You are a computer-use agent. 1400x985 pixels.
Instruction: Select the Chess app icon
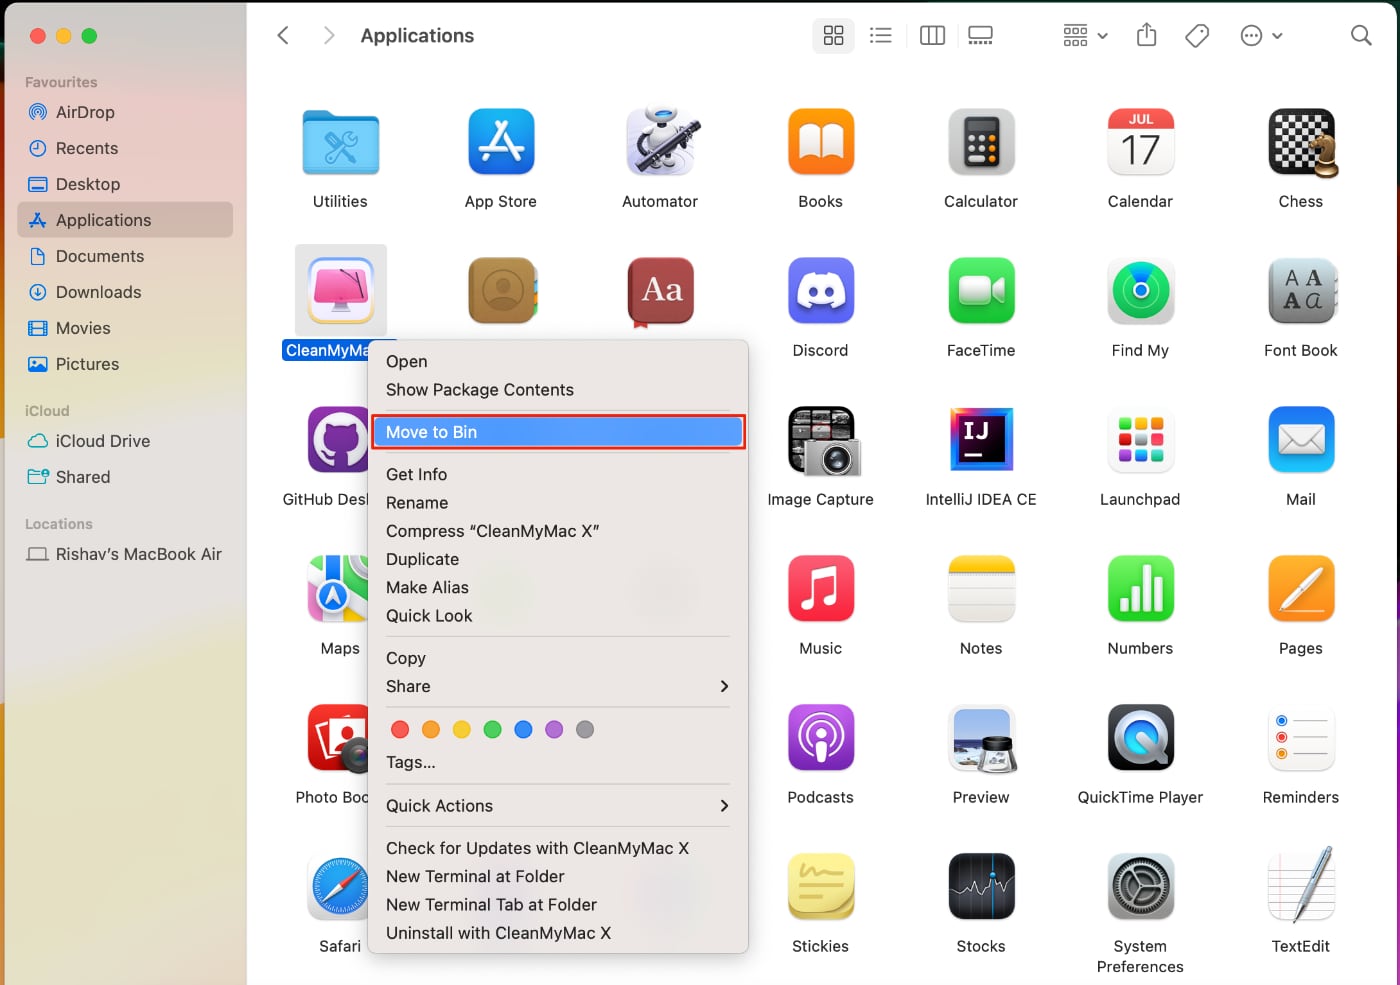click(x=1302, y=142)
